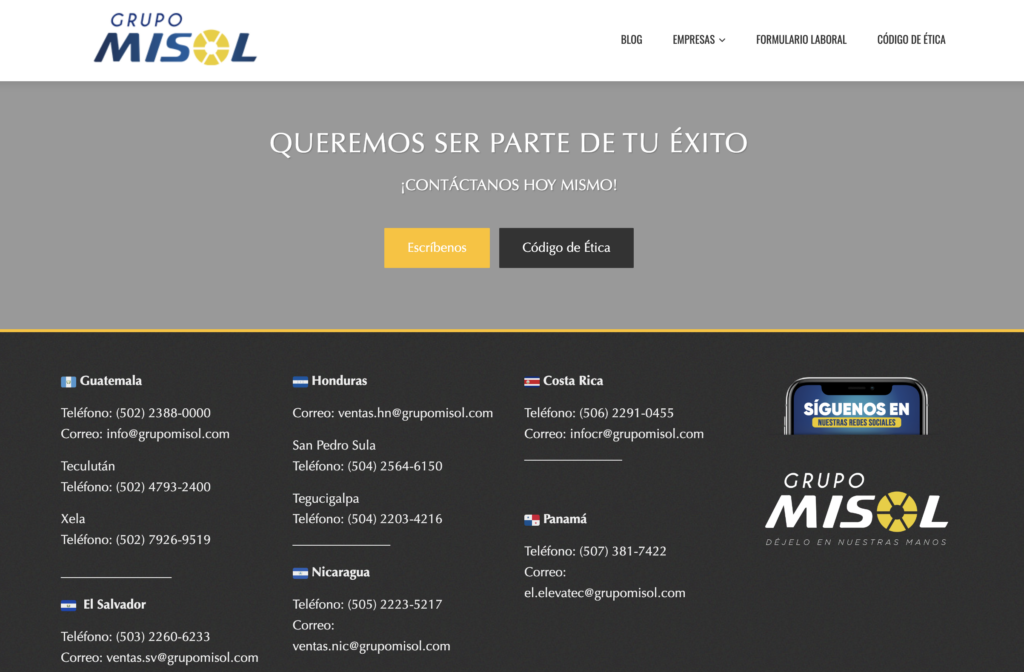The image size is (1024, 672).
Task: Open Código de Ética in navigation
Action: (x=911, y=40)
